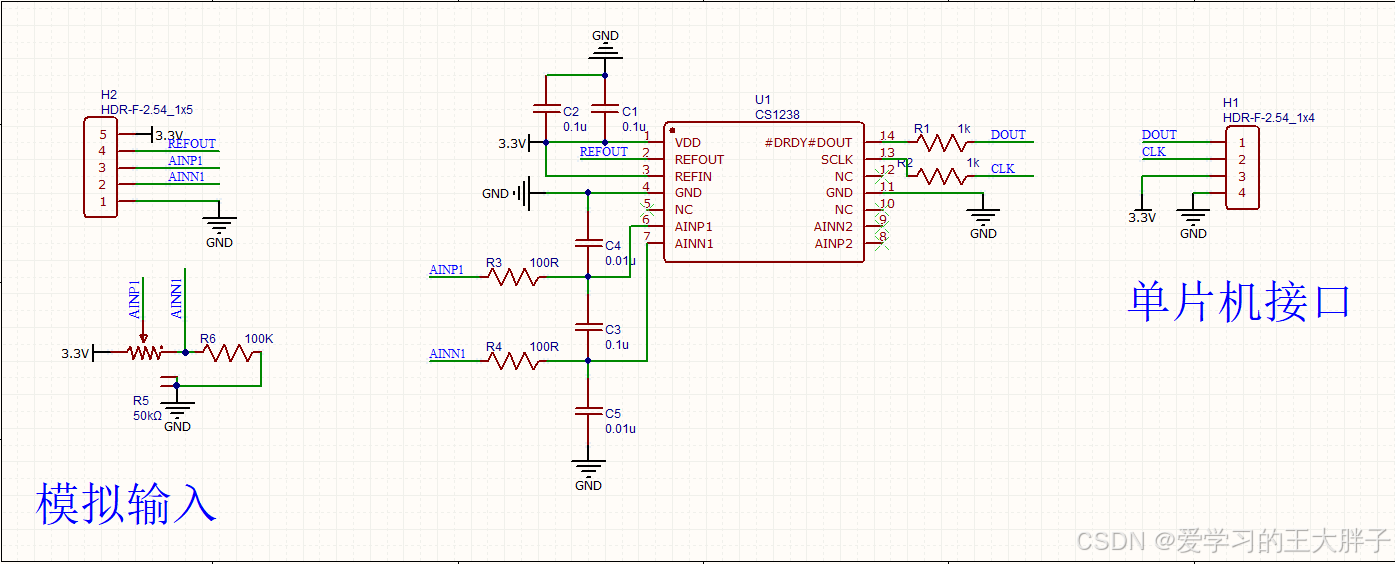Screen dimensions: 1395x564
Task: Select capacitor C1 symbol
Action: 604,107
